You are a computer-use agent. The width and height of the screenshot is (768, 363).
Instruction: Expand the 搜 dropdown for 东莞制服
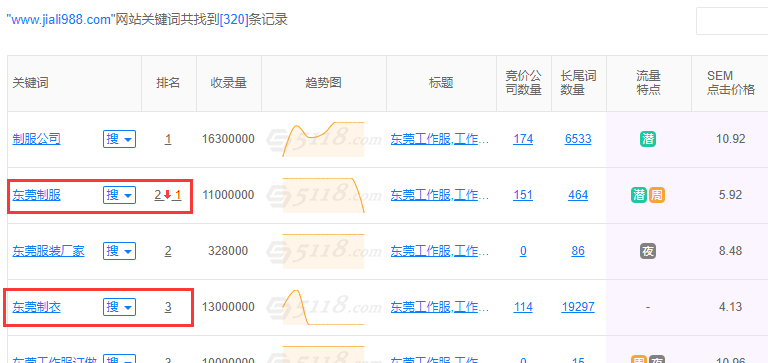tap(120, 195)
